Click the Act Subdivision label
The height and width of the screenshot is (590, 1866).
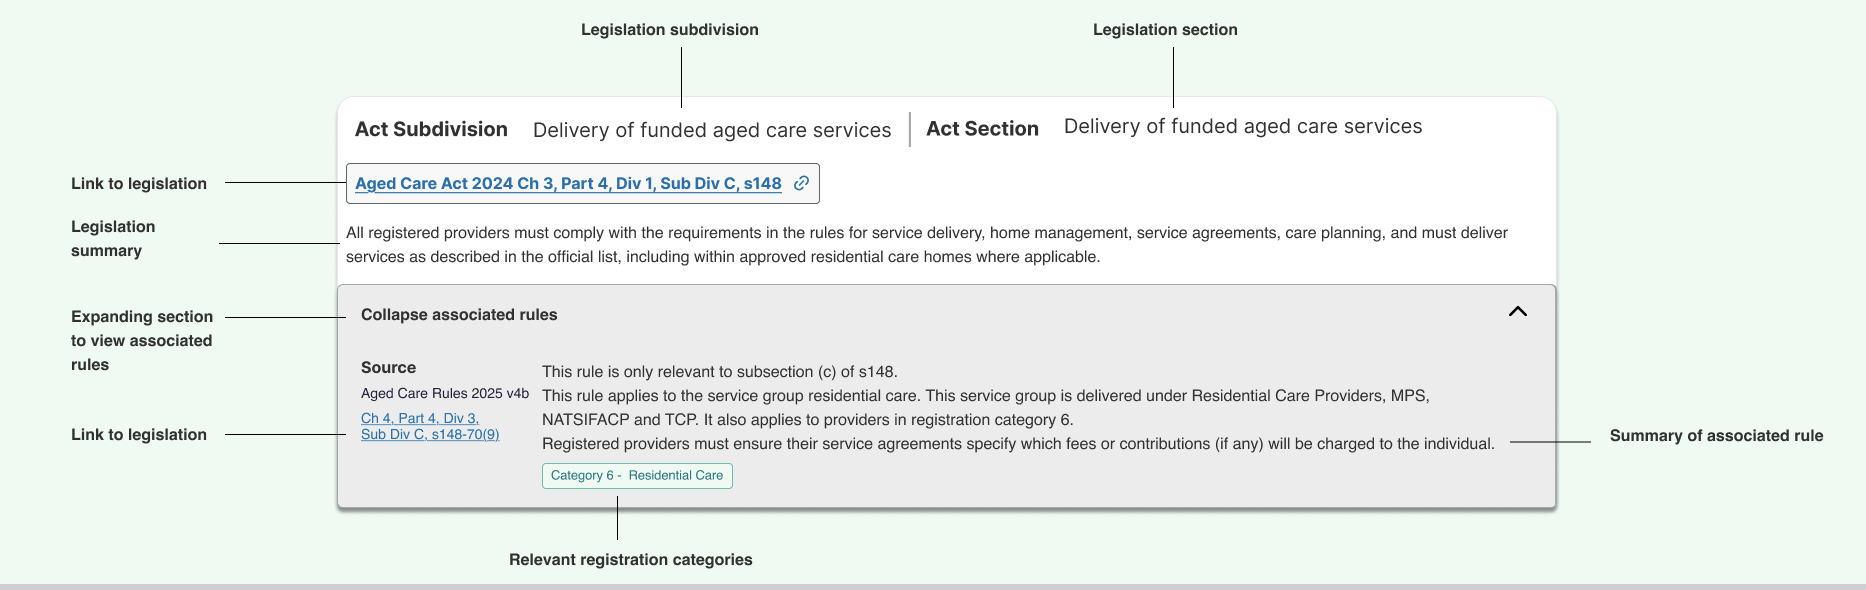point(431,129)
